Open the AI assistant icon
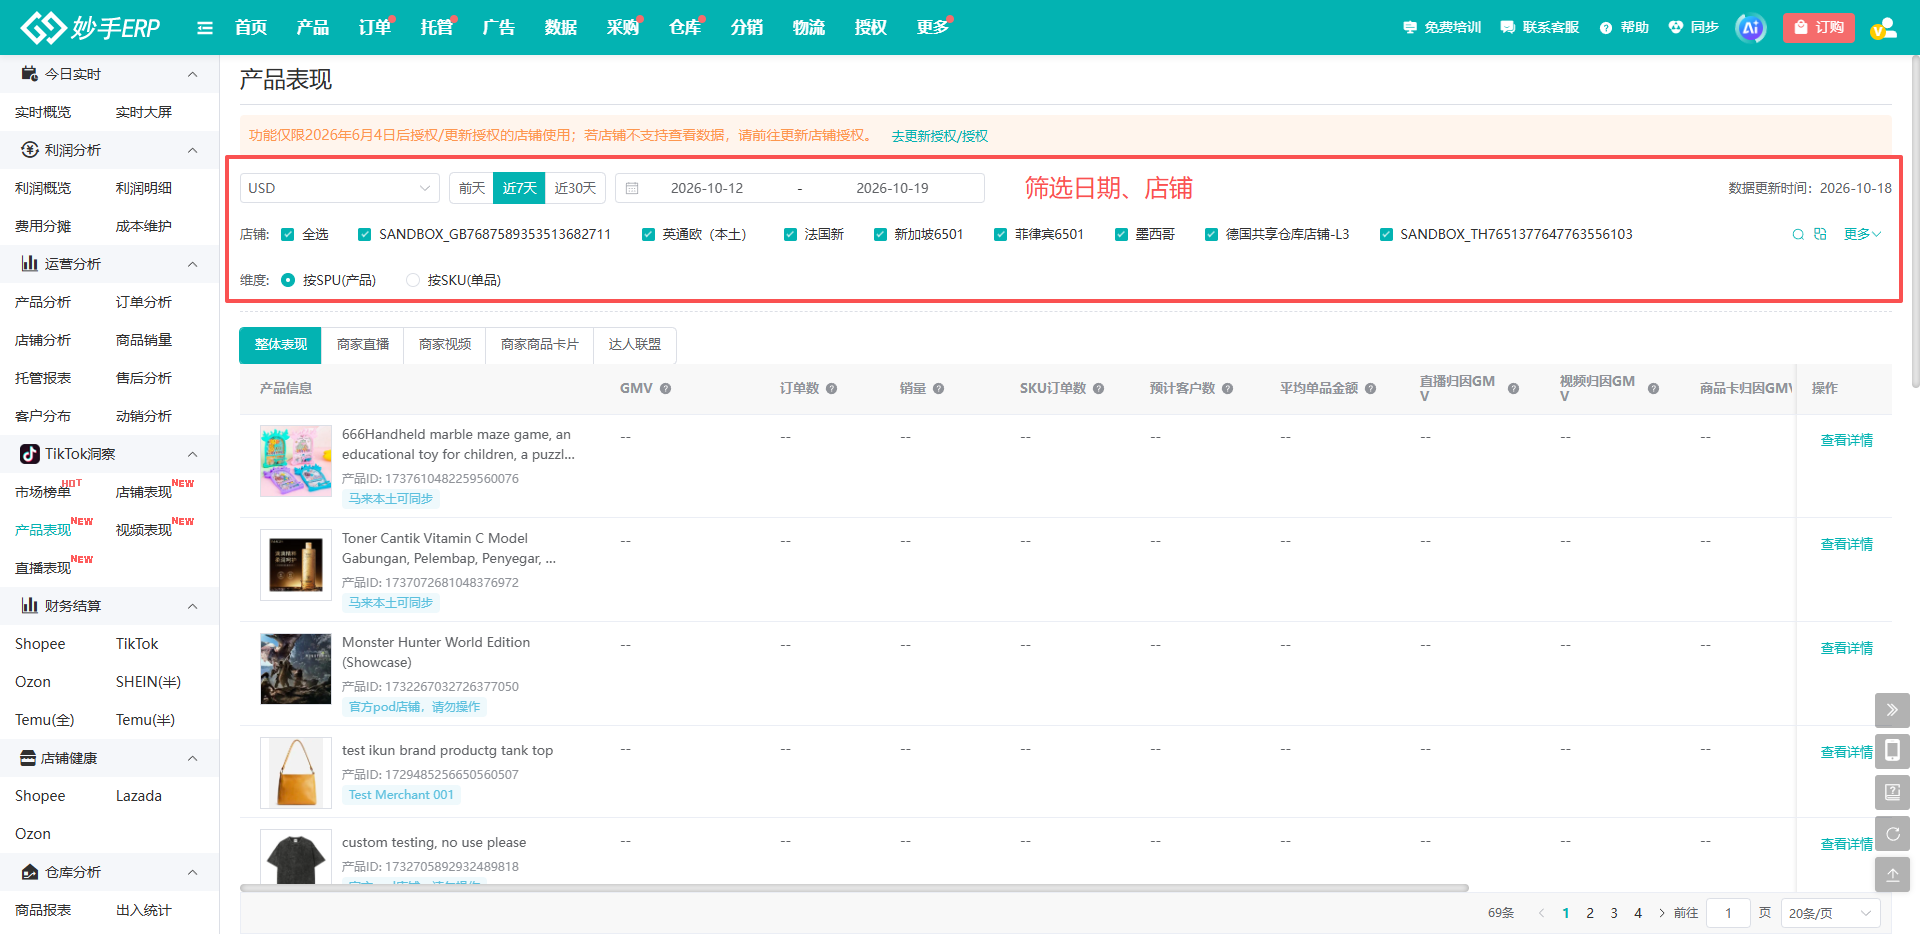 (1750, 28)
